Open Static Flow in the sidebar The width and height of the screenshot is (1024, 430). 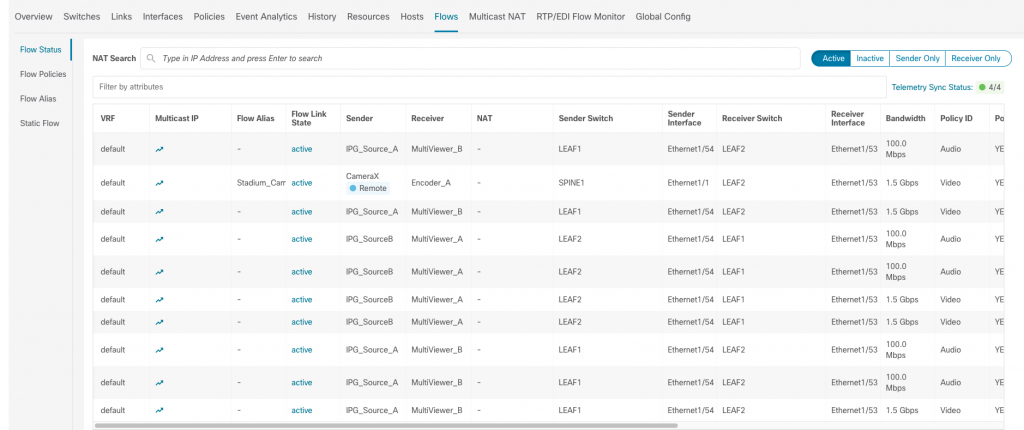pyautogui.click(x=40, y=123)
